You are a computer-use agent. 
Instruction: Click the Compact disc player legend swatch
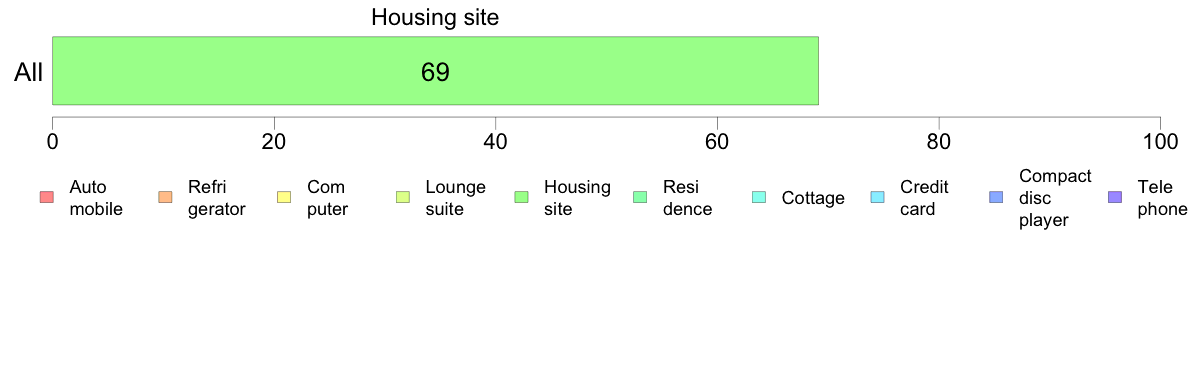[996, 198]
